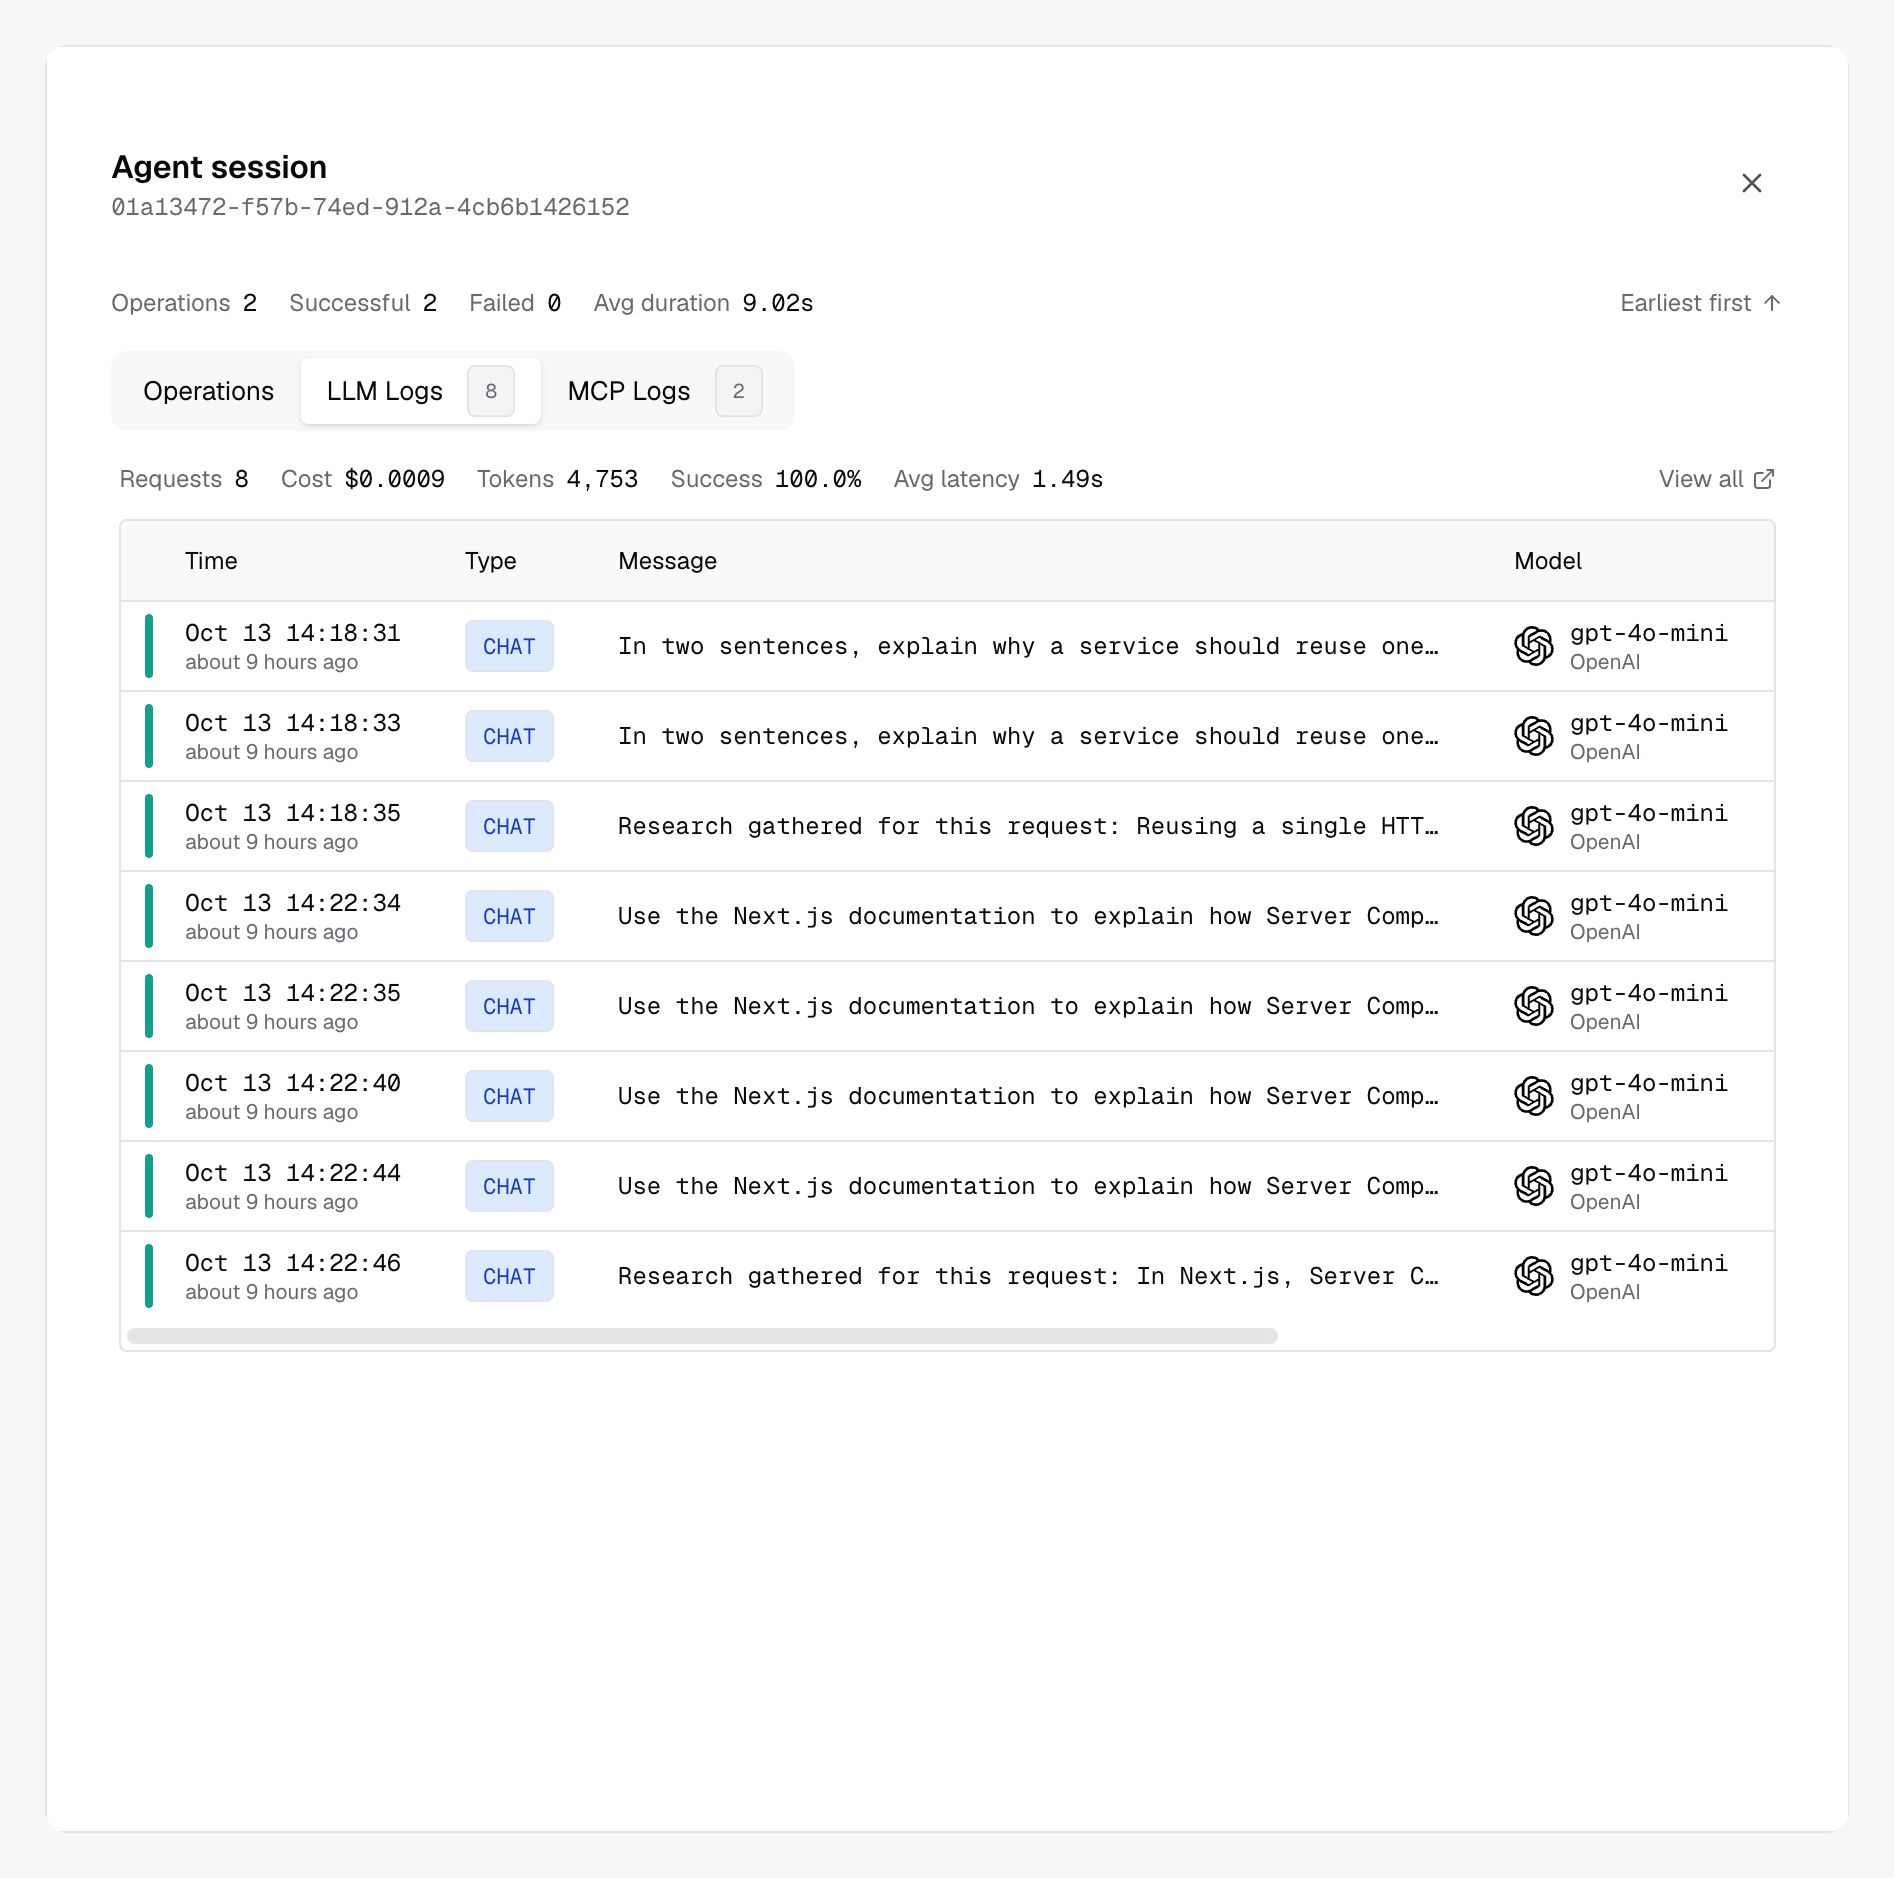This screenshot has width=1894, height=1878.
Task: Close the Agent session dialog
Action: 1751,183
